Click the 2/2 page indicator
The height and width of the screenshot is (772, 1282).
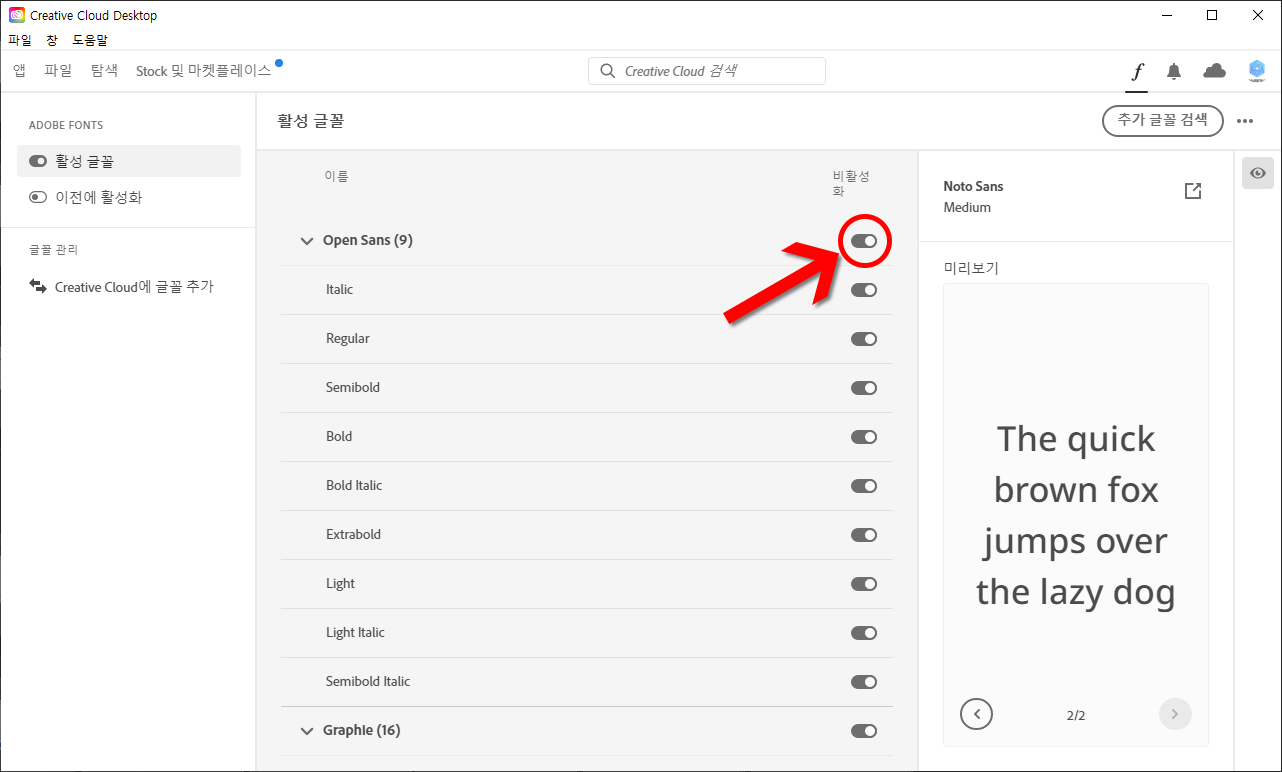pos(1076,715)
